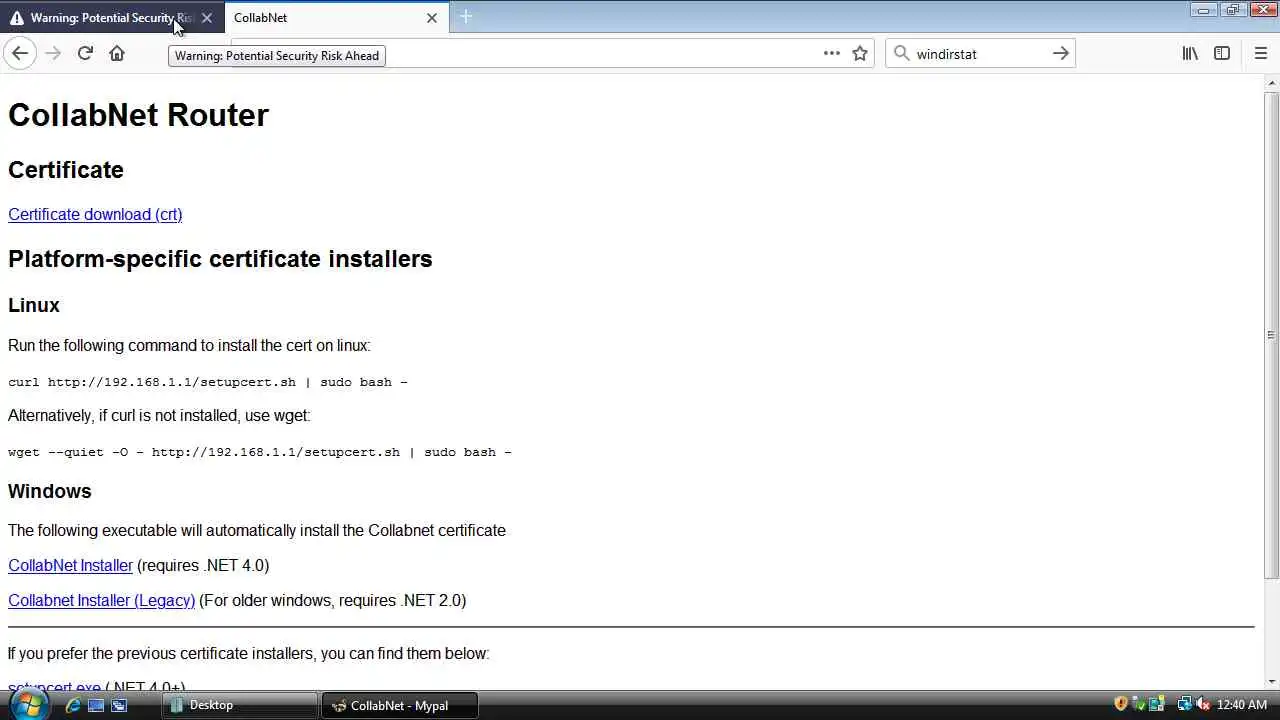
Task: Click the Show Desktop quick launch icon
Action: [x=96, y=705]
